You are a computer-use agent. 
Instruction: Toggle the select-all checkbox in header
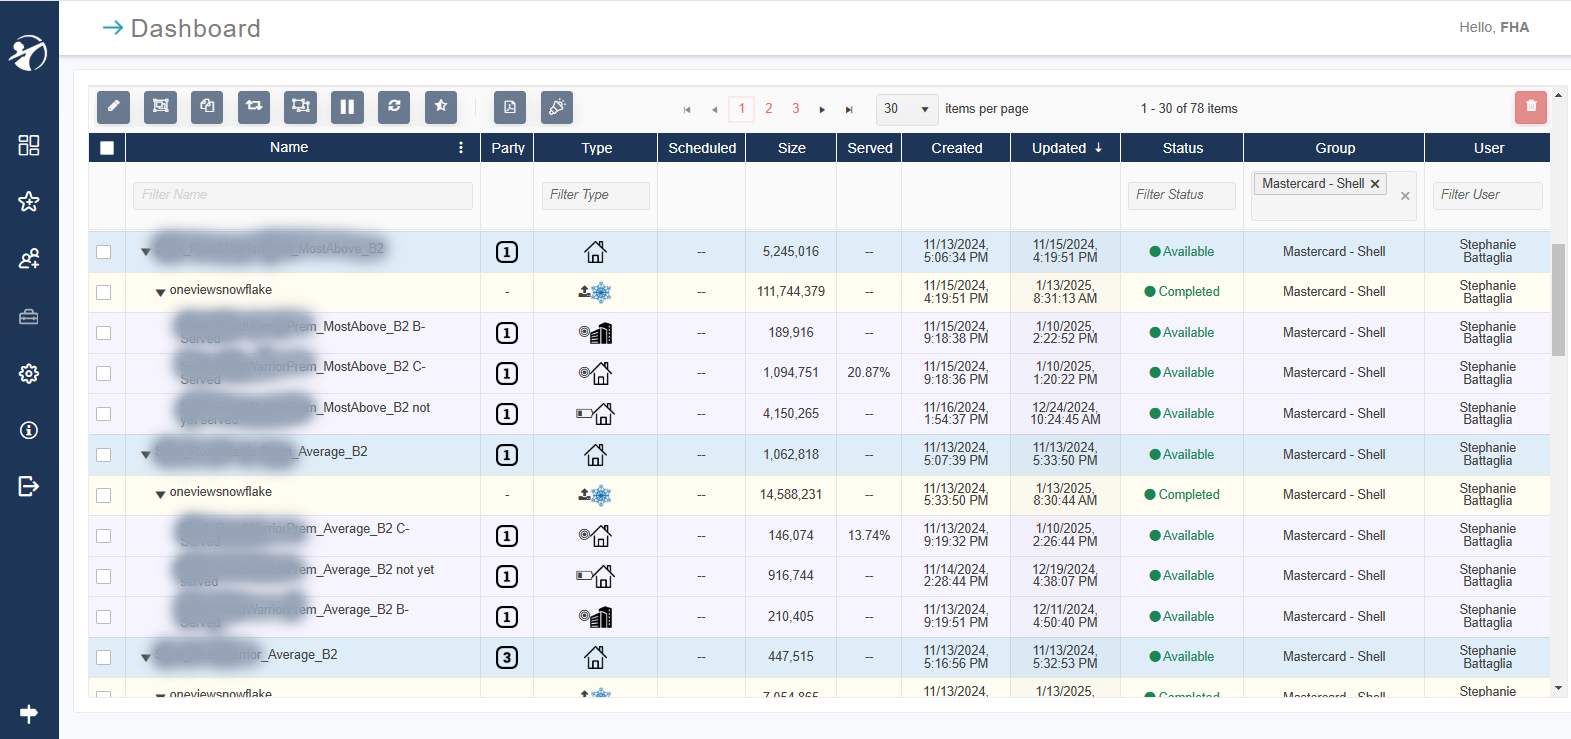(107, 148)
